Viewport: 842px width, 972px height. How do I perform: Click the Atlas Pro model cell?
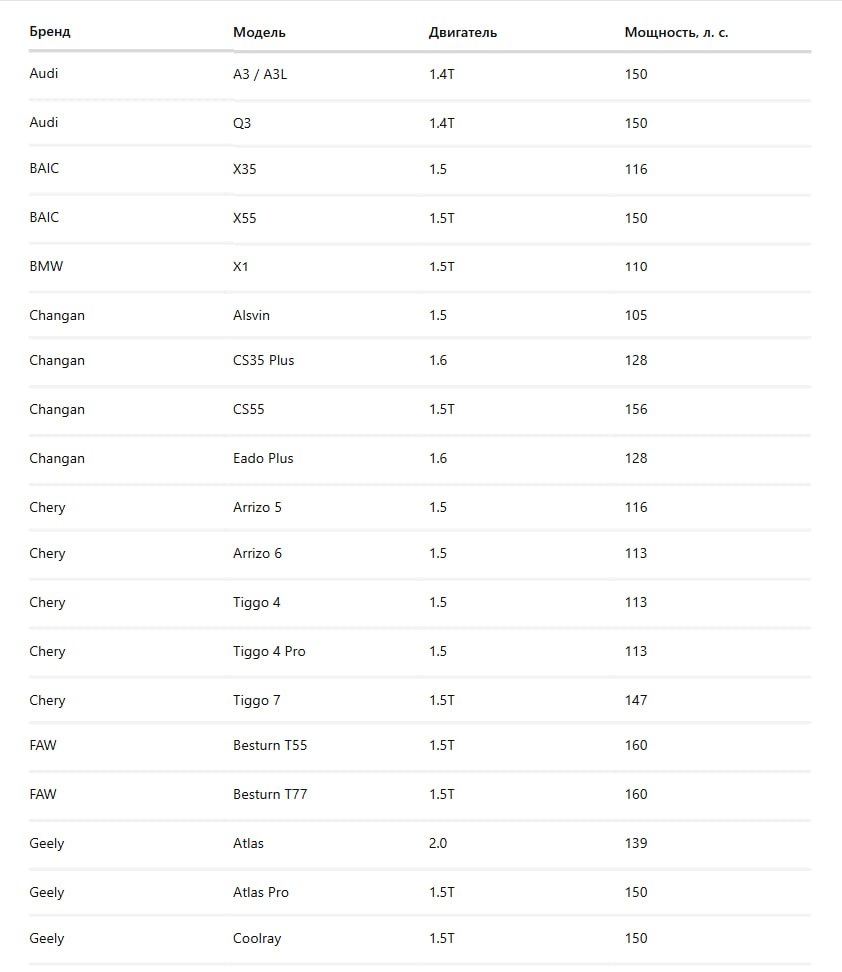point(261,892)
